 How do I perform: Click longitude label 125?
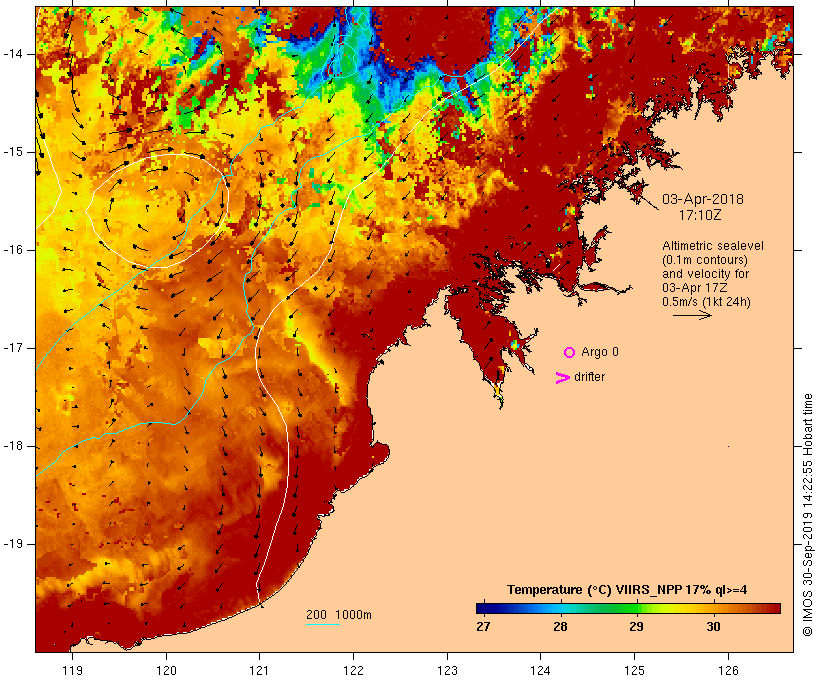(635, 670)
